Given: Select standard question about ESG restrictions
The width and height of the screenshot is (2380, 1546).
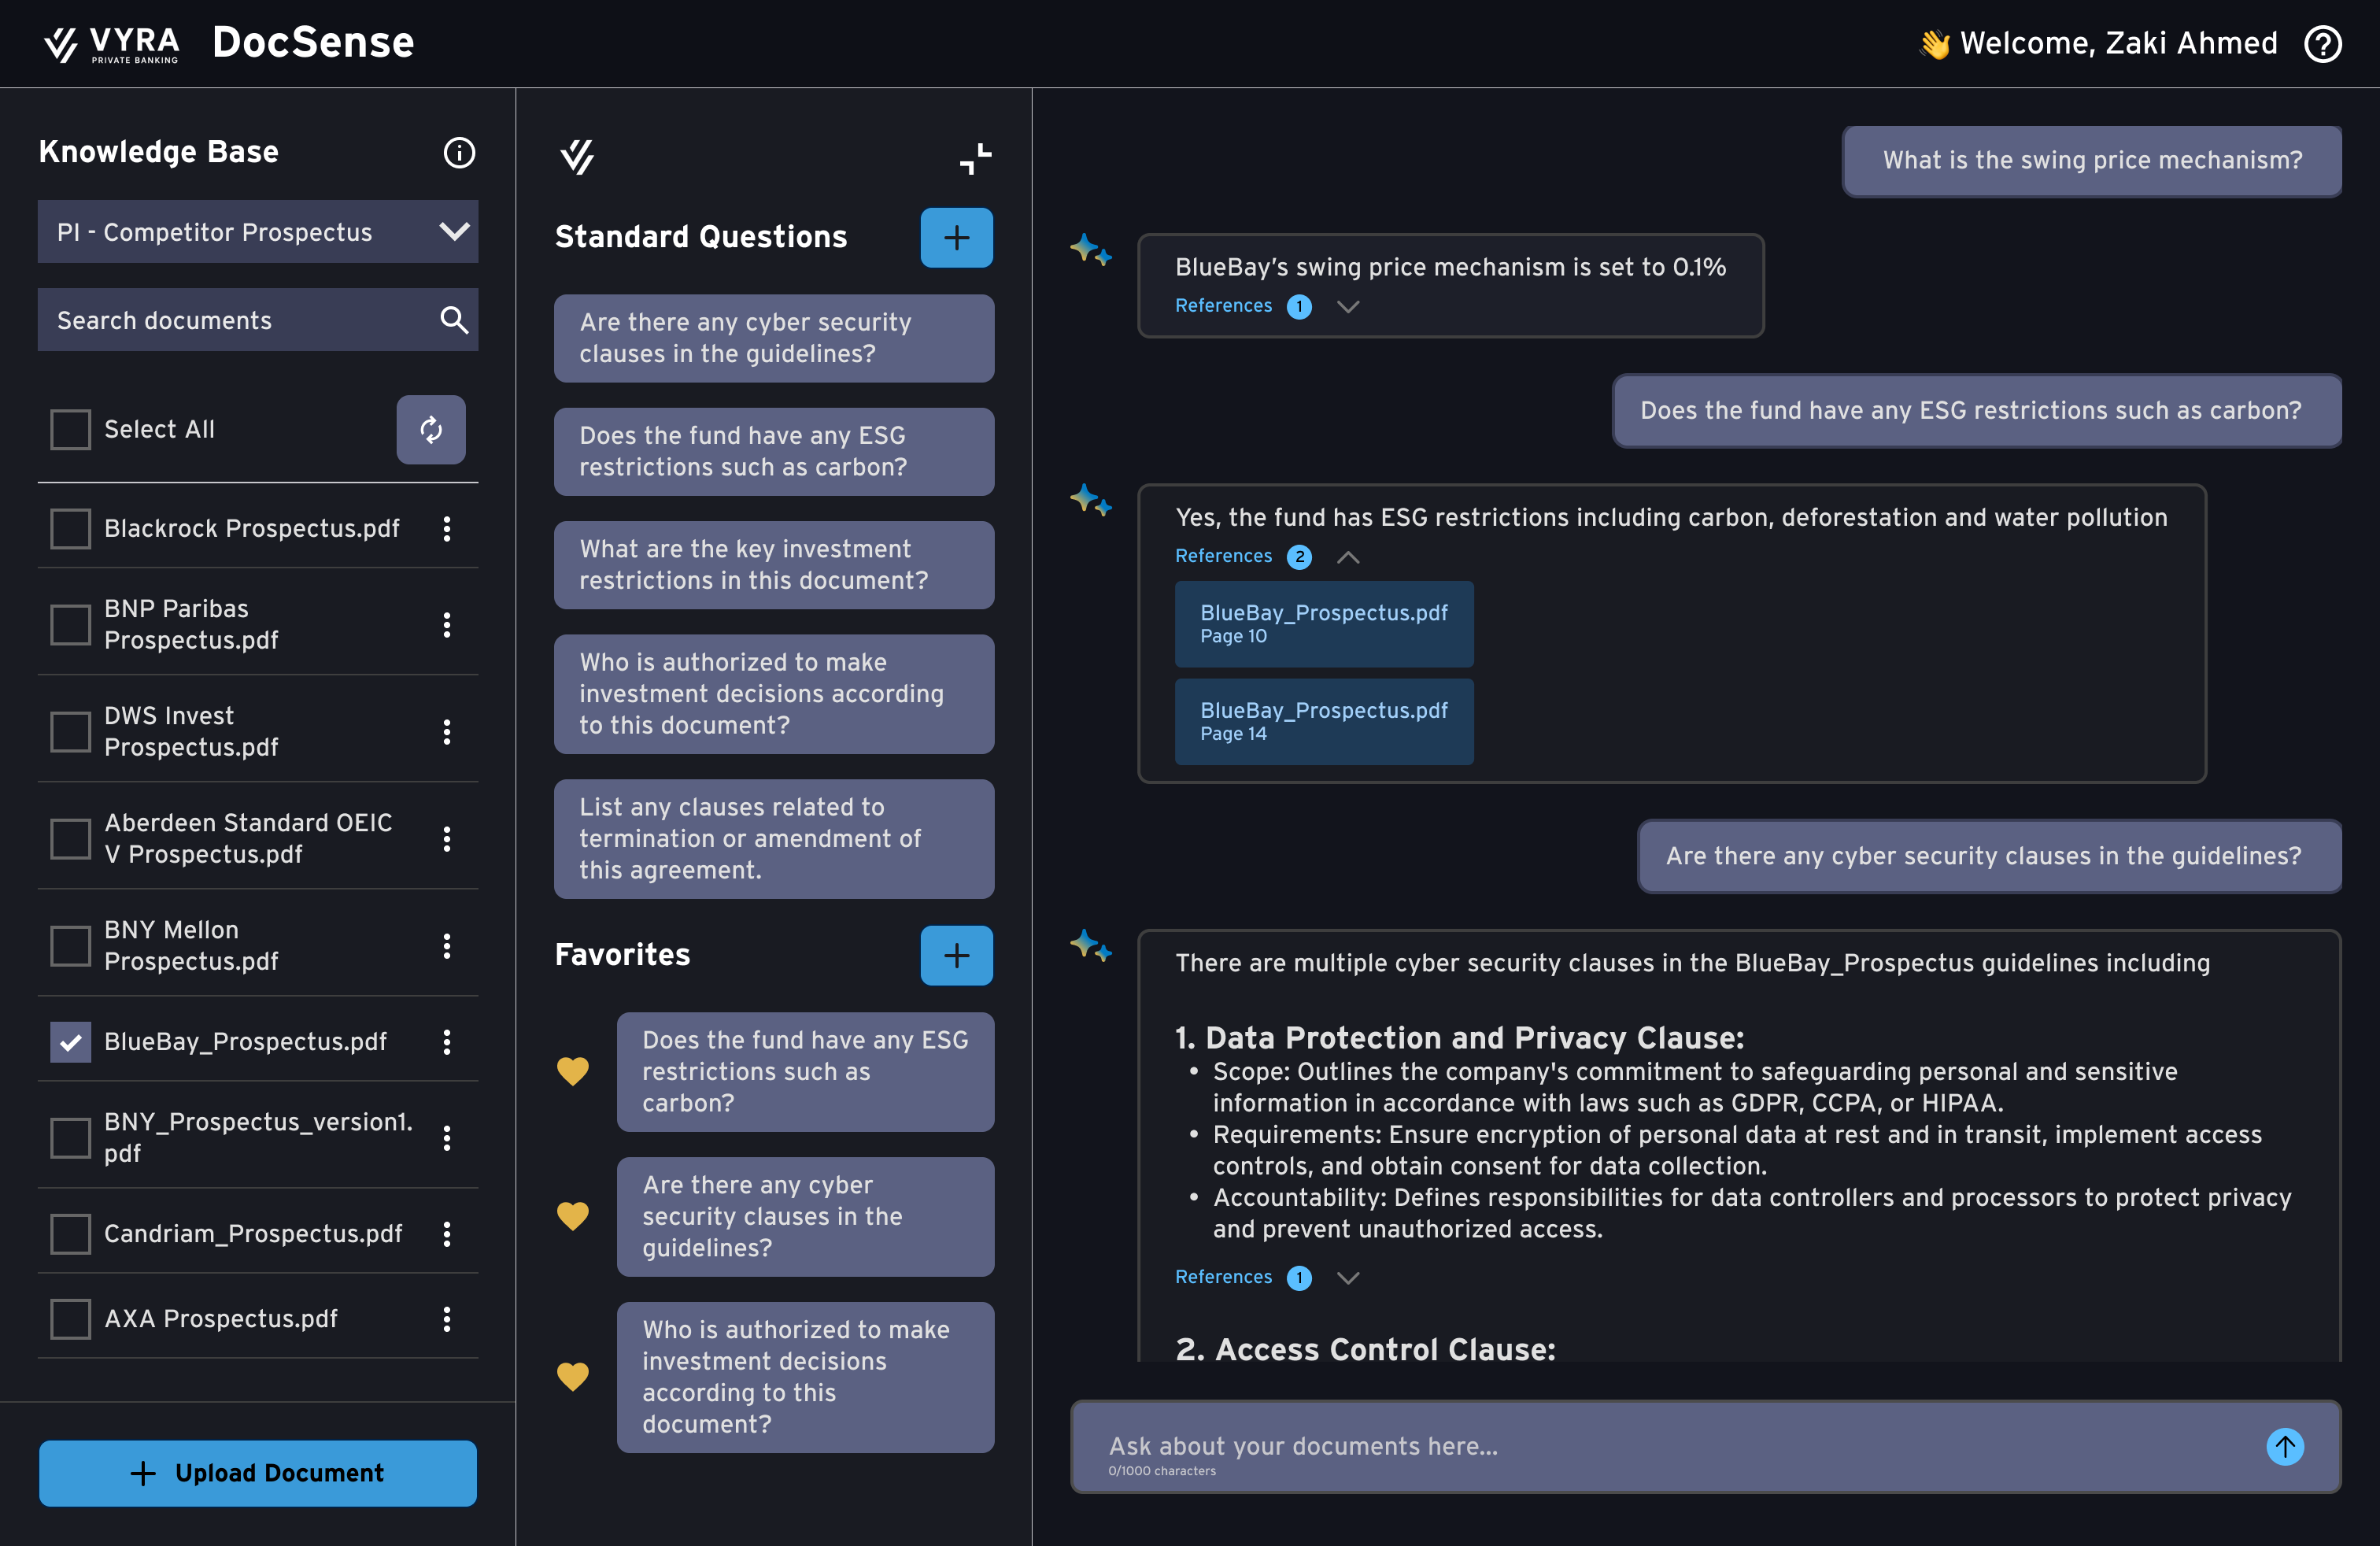Looking at the screenshot, I should pyautogui.click(x=774, y=451).
